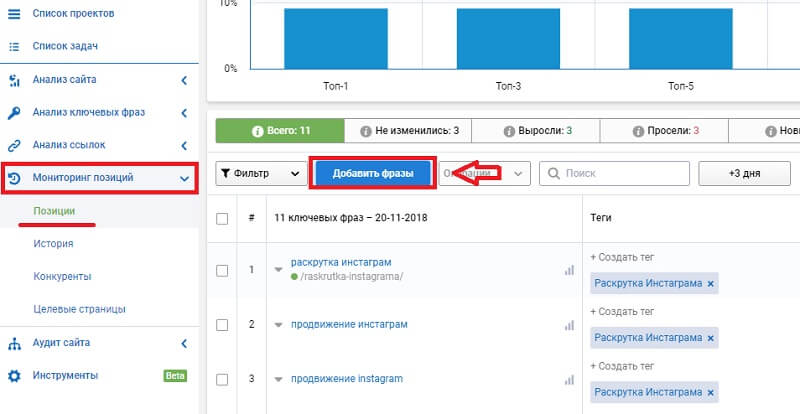
Task: Check the box for раскрутка инстаграм row
Action: point(222,270)
